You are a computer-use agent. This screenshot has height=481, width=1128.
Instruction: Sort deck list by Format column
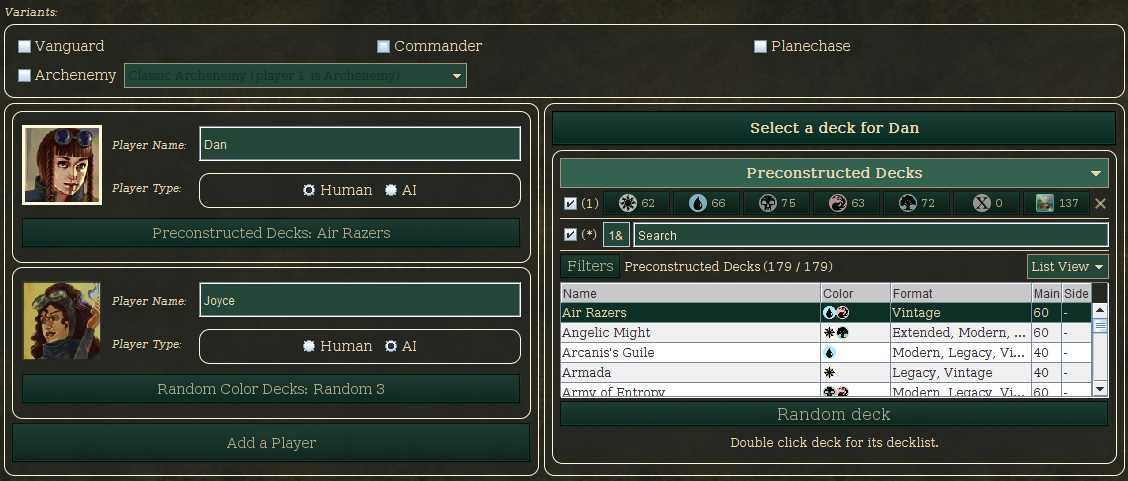(x=960, y=293)
